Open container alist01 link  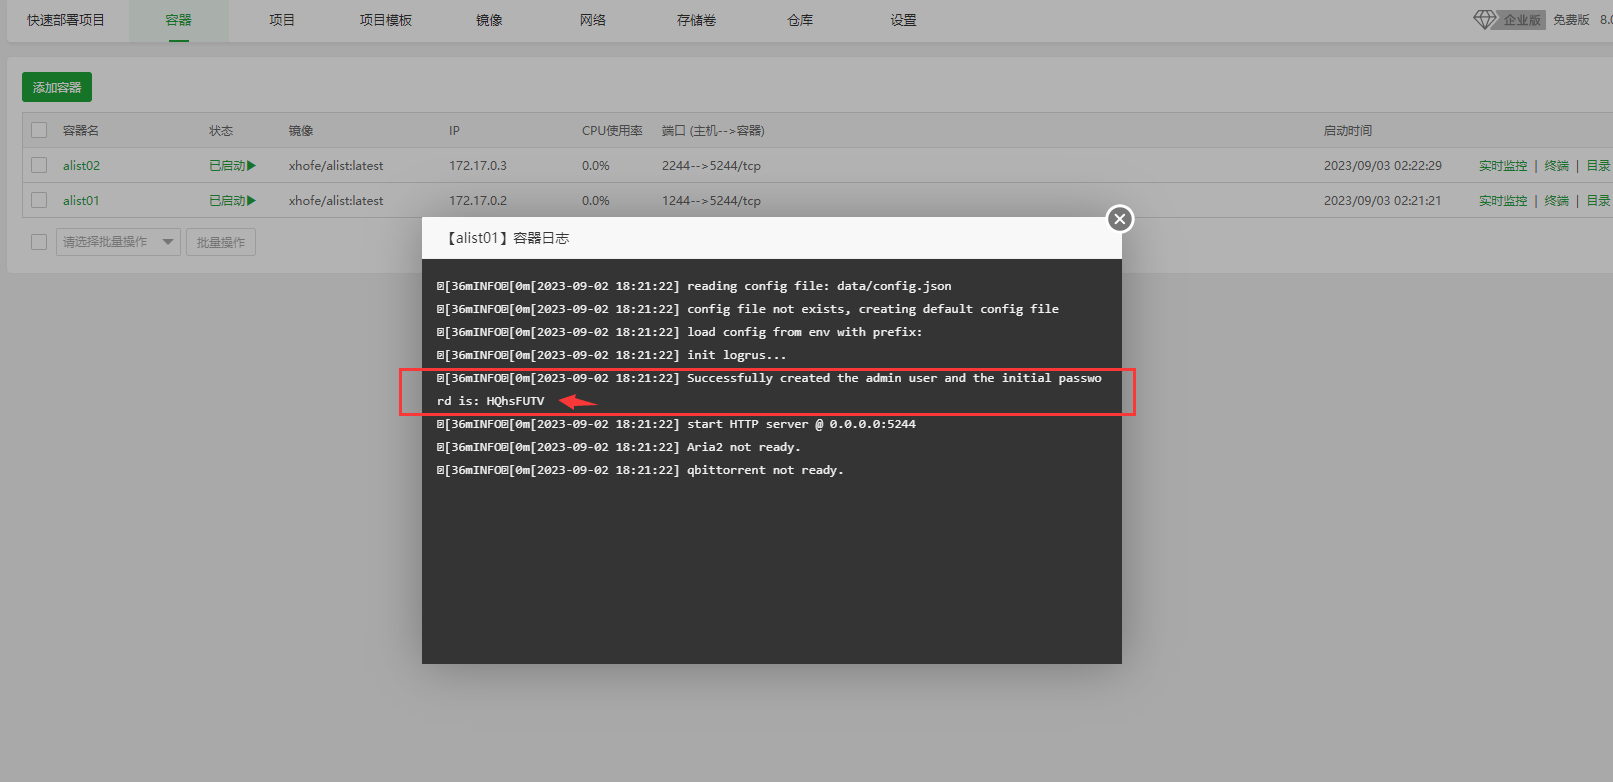pos(81,201)
